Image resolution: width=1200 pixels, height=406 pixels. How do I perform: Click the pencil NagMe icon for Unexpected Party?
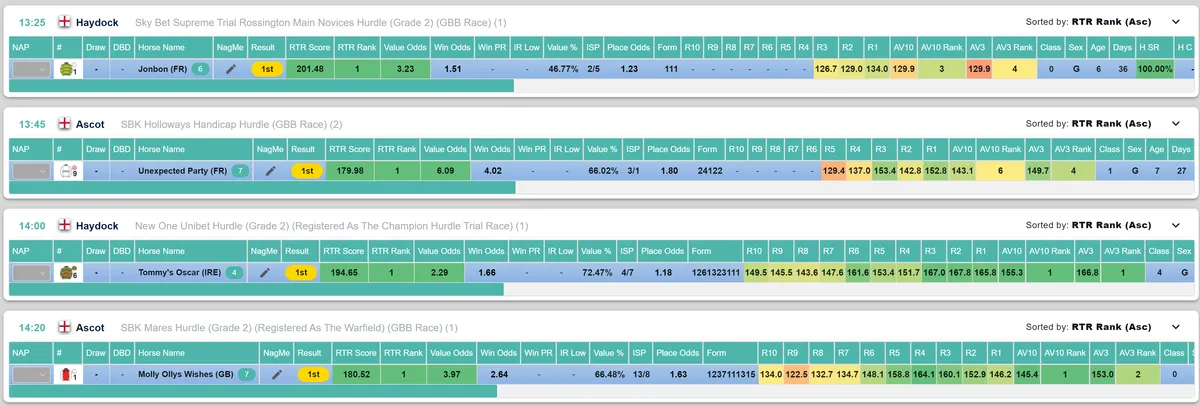pyautogui.click(x=270, y=171)
